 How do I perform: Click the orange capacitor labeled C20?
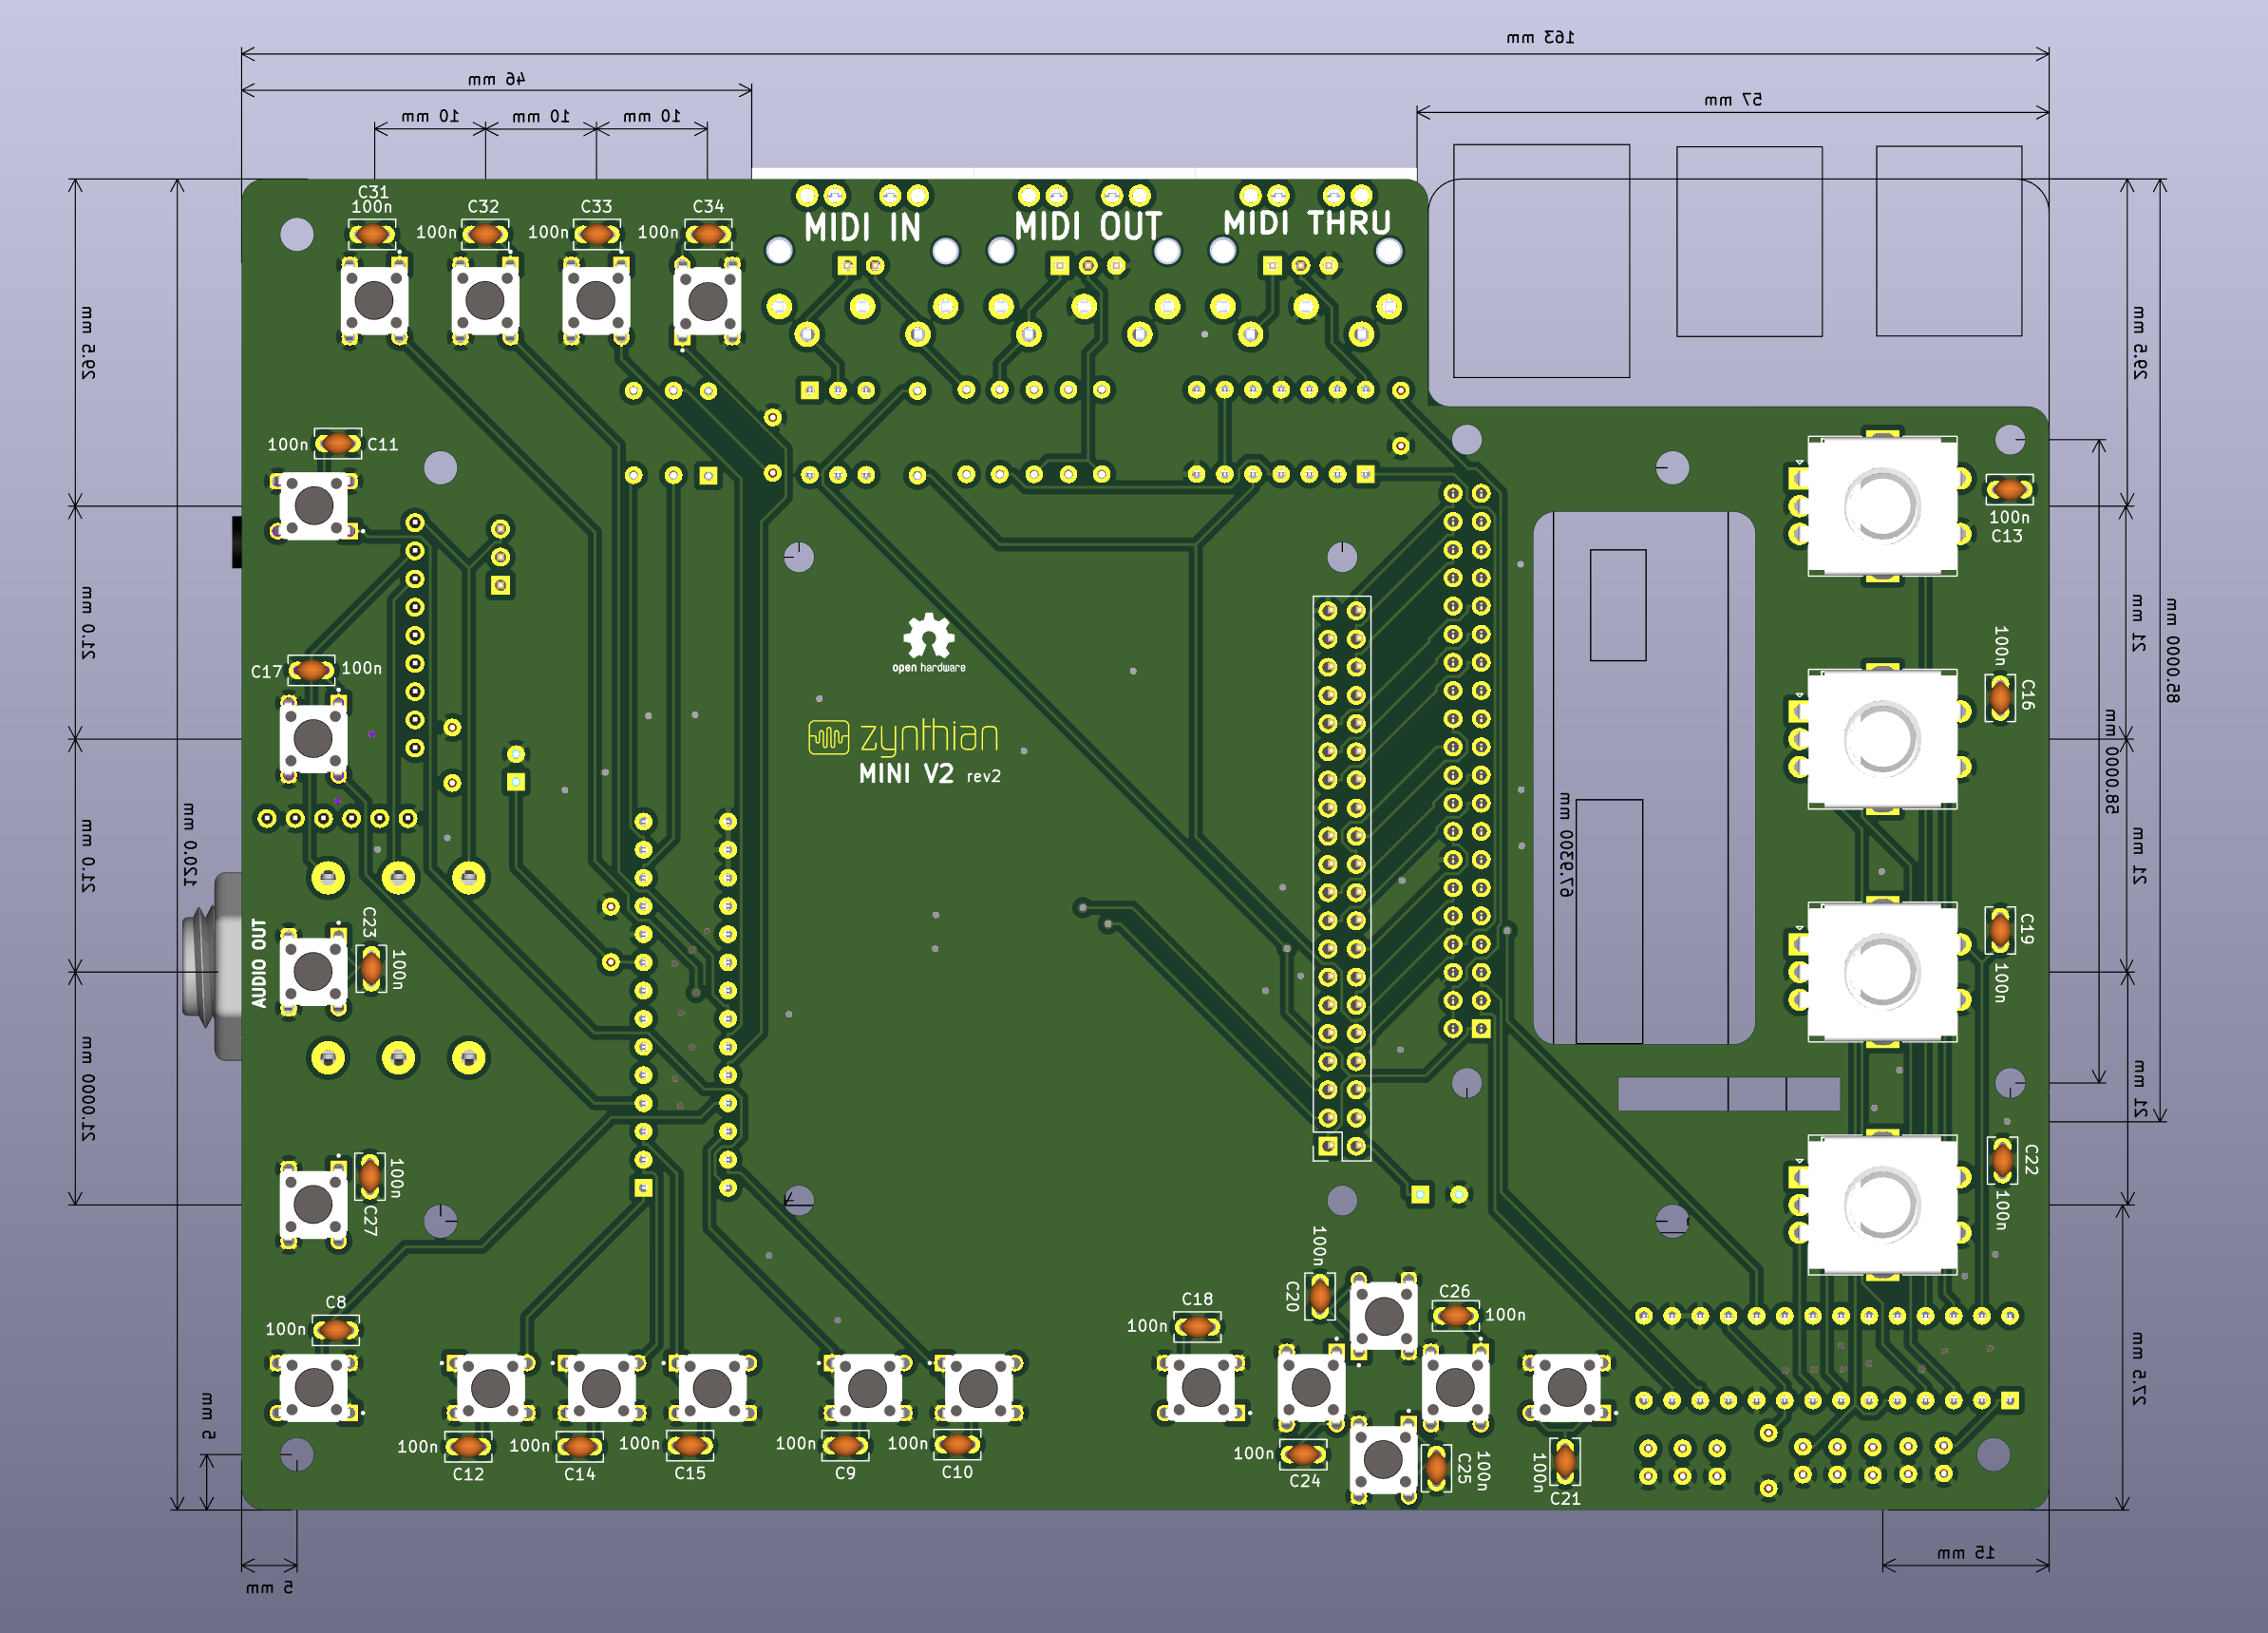(1320, 1298)
